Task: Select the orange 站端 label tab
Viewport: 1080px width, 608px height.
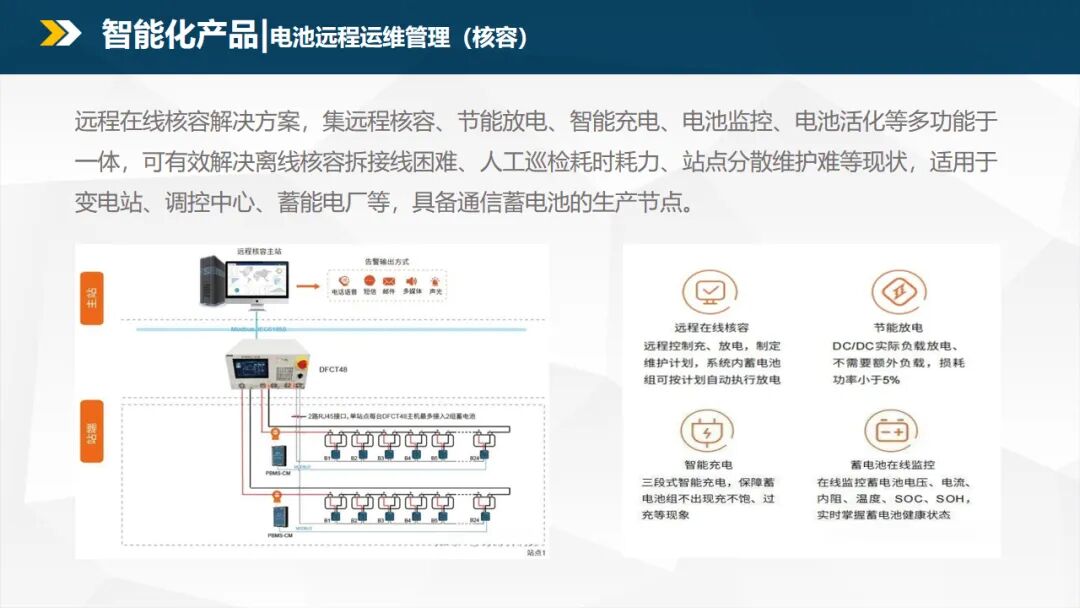Action: point(92,433)
